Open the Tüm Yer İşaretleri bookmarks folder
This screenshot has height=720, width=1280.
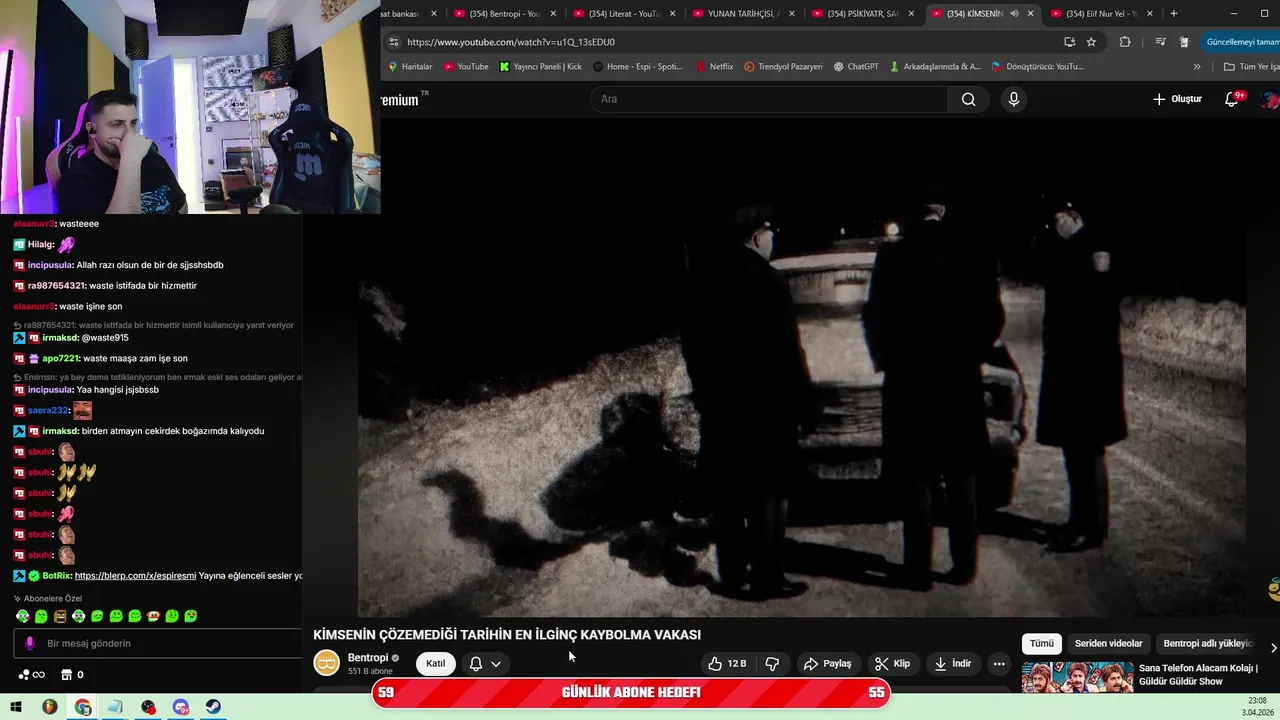pos(1251,67)
